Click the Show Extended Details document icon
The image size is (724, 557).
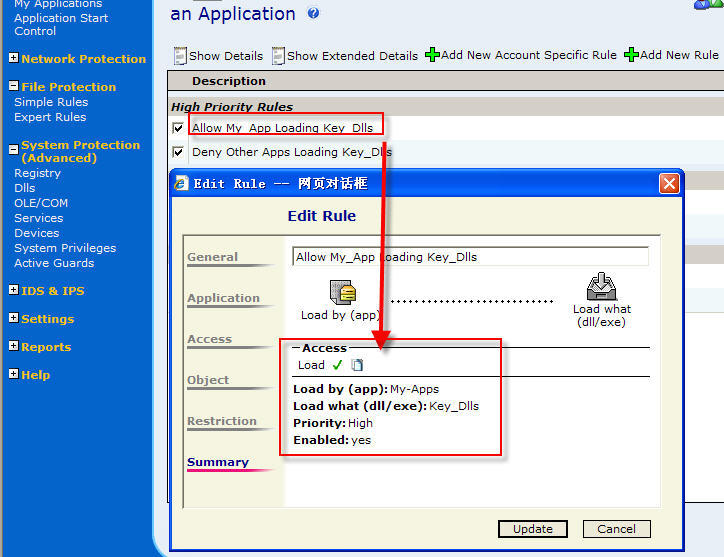pyautogui.click(x=278, y=56)
